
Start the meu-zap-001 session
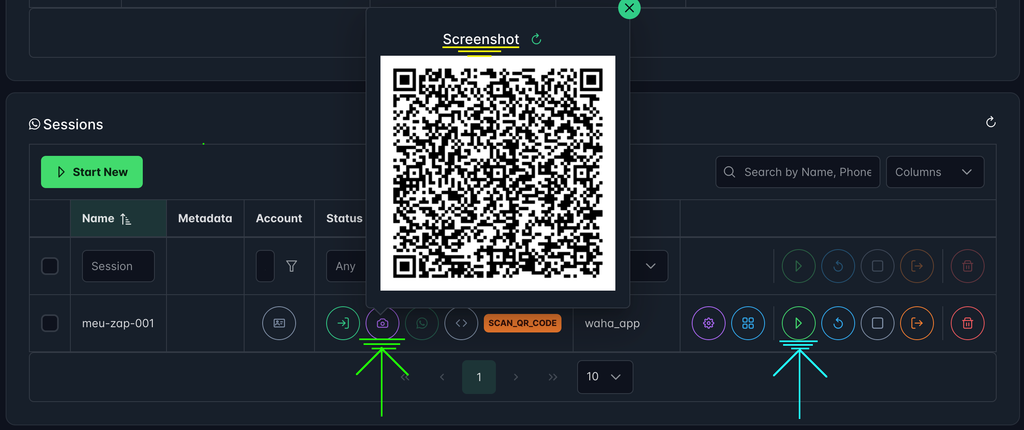tap(798, 323)
